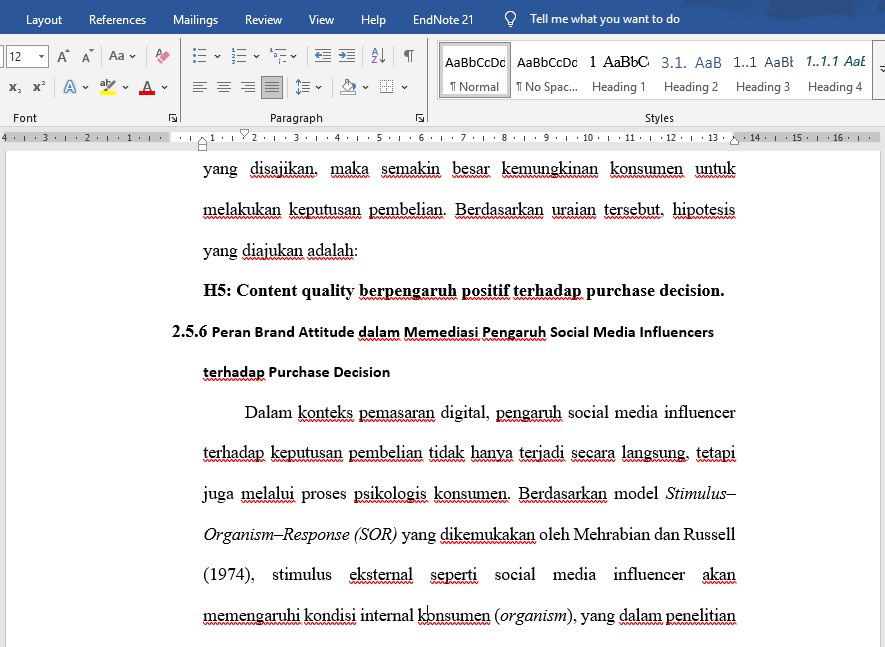Expand shading color options arrow
Viewport: 885px width, 647px height.
(x=365, y=88)
